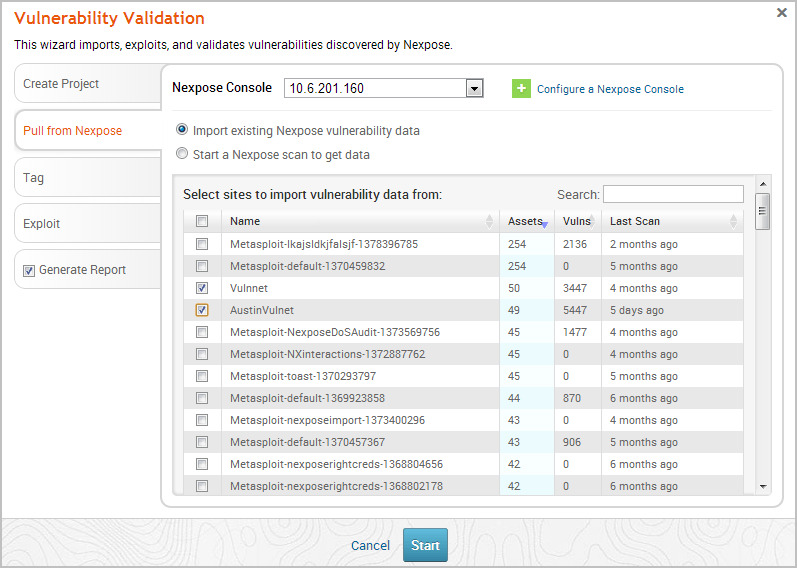Select Start a Nexpose scan radio option
The height and width of the screenshot is (568, 797).
(182, 155)
